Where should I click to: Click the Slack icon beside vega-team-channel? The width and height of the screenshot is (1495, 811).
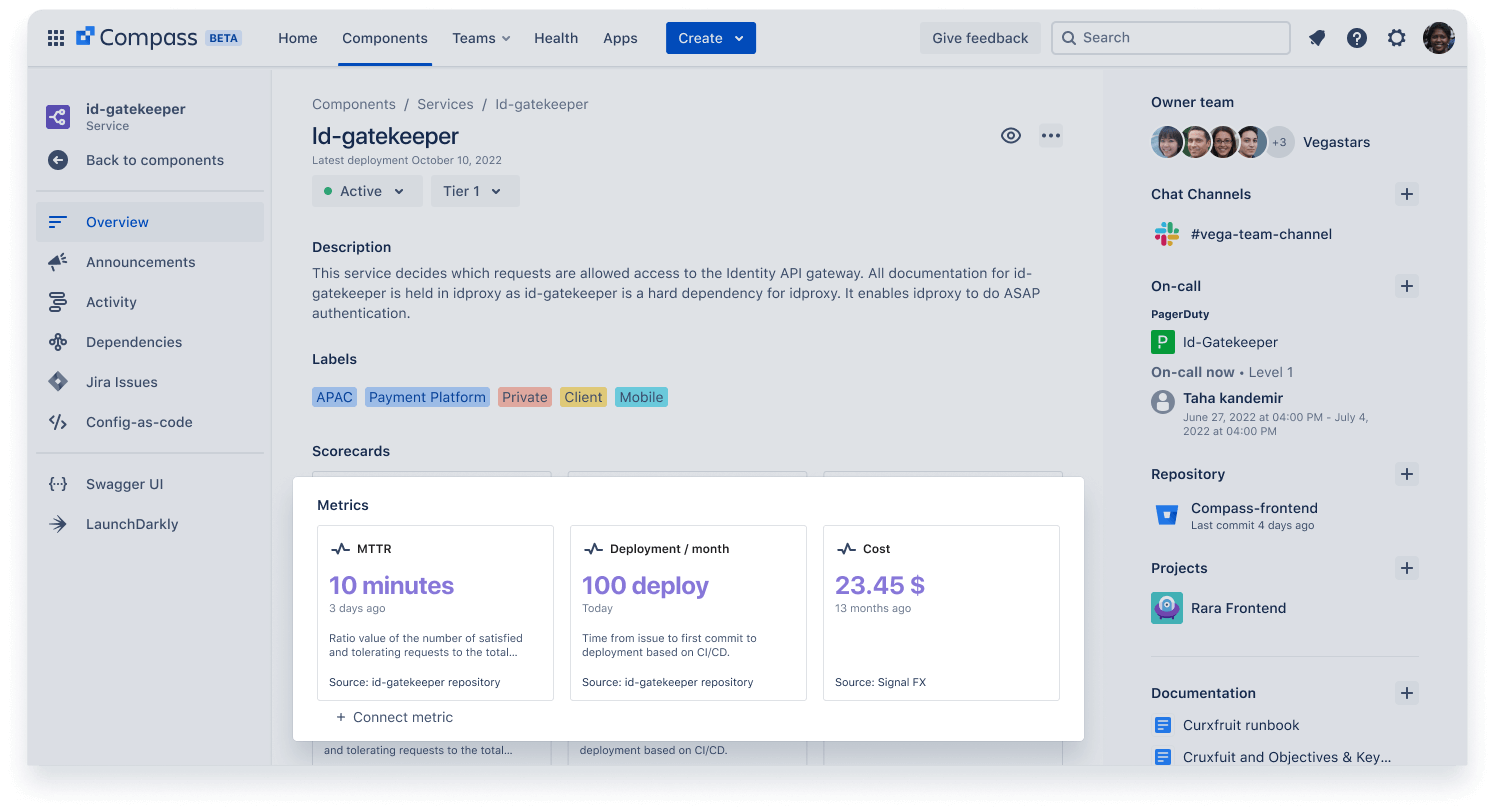click(x=1166, y=233)
